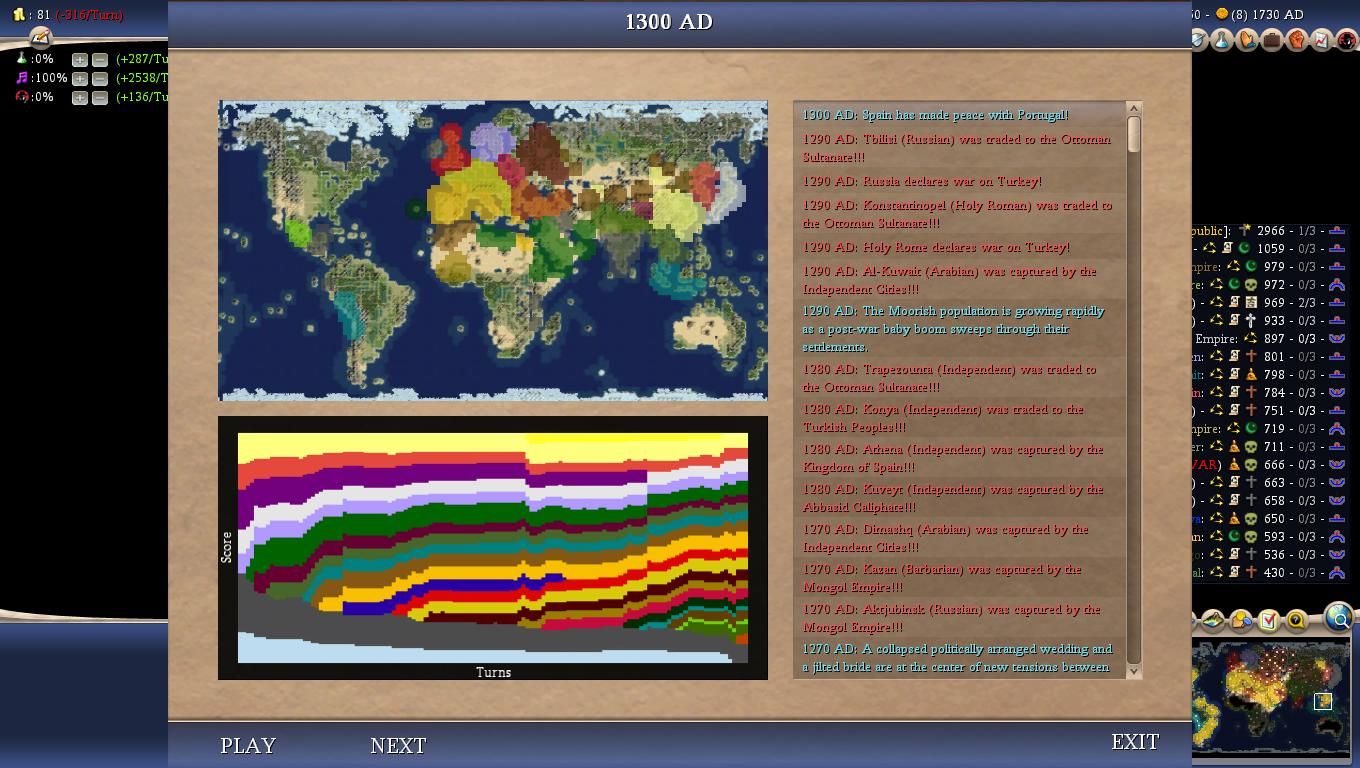Click attitude icon in the 897 score row

pyautogui.click(x=1337, y=339)
